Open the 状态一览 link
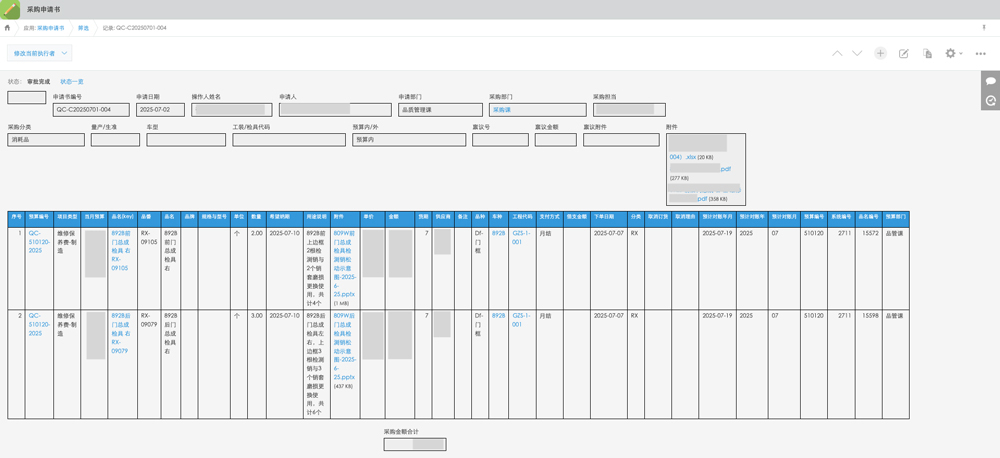1000x458 pixels. point(72,81)
